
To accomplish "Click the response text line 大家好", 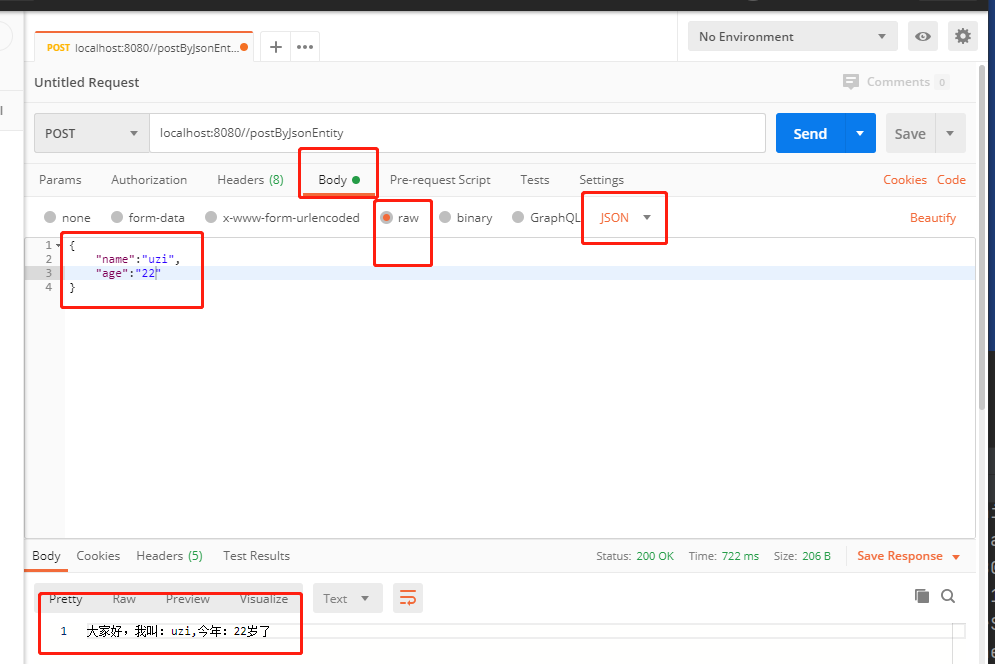I will pyautogui.click(x=178, y=631).
